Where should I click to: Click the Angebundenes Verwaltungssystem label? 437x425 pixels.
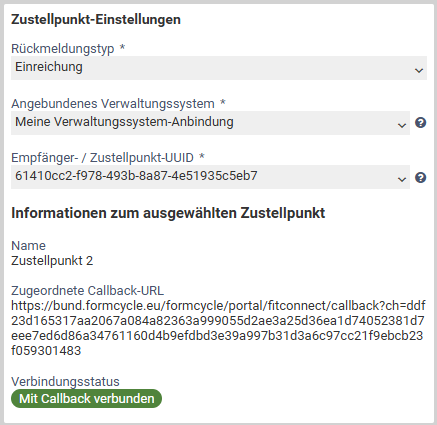(x=113, y=104)
